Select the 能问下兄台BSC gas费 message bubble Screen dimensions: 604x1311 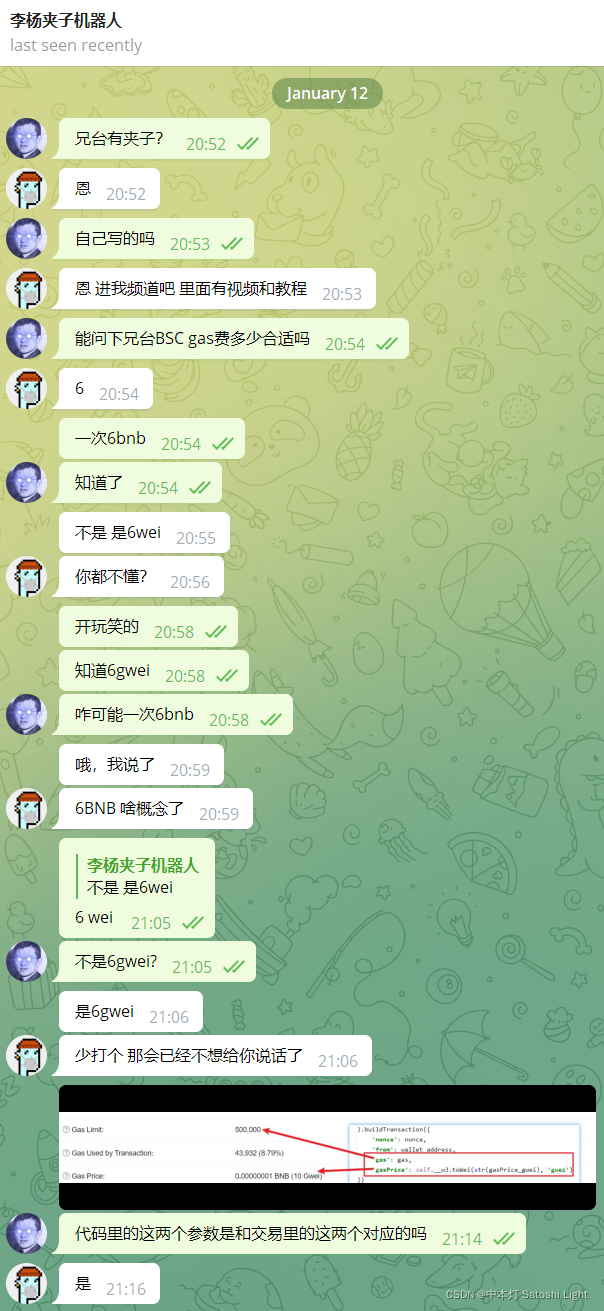[x=234, y=338]
